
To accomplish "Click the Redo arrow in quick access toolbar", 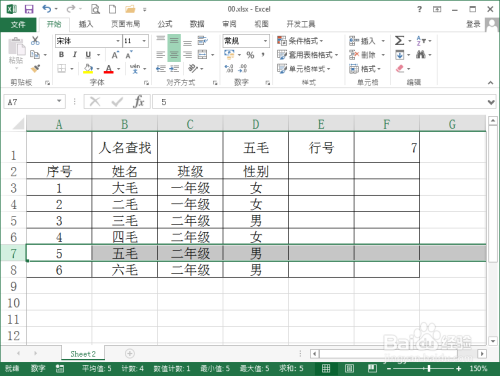I will [x=70, y=9].
